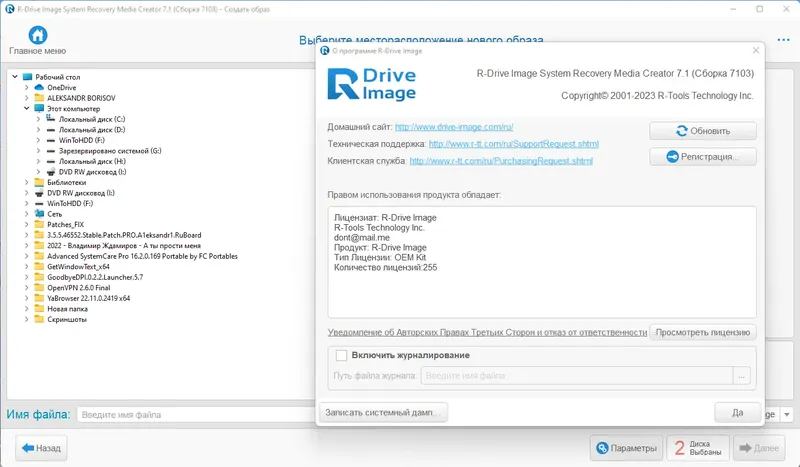
Task: Click the Имя файла input field
Action: 196,414
